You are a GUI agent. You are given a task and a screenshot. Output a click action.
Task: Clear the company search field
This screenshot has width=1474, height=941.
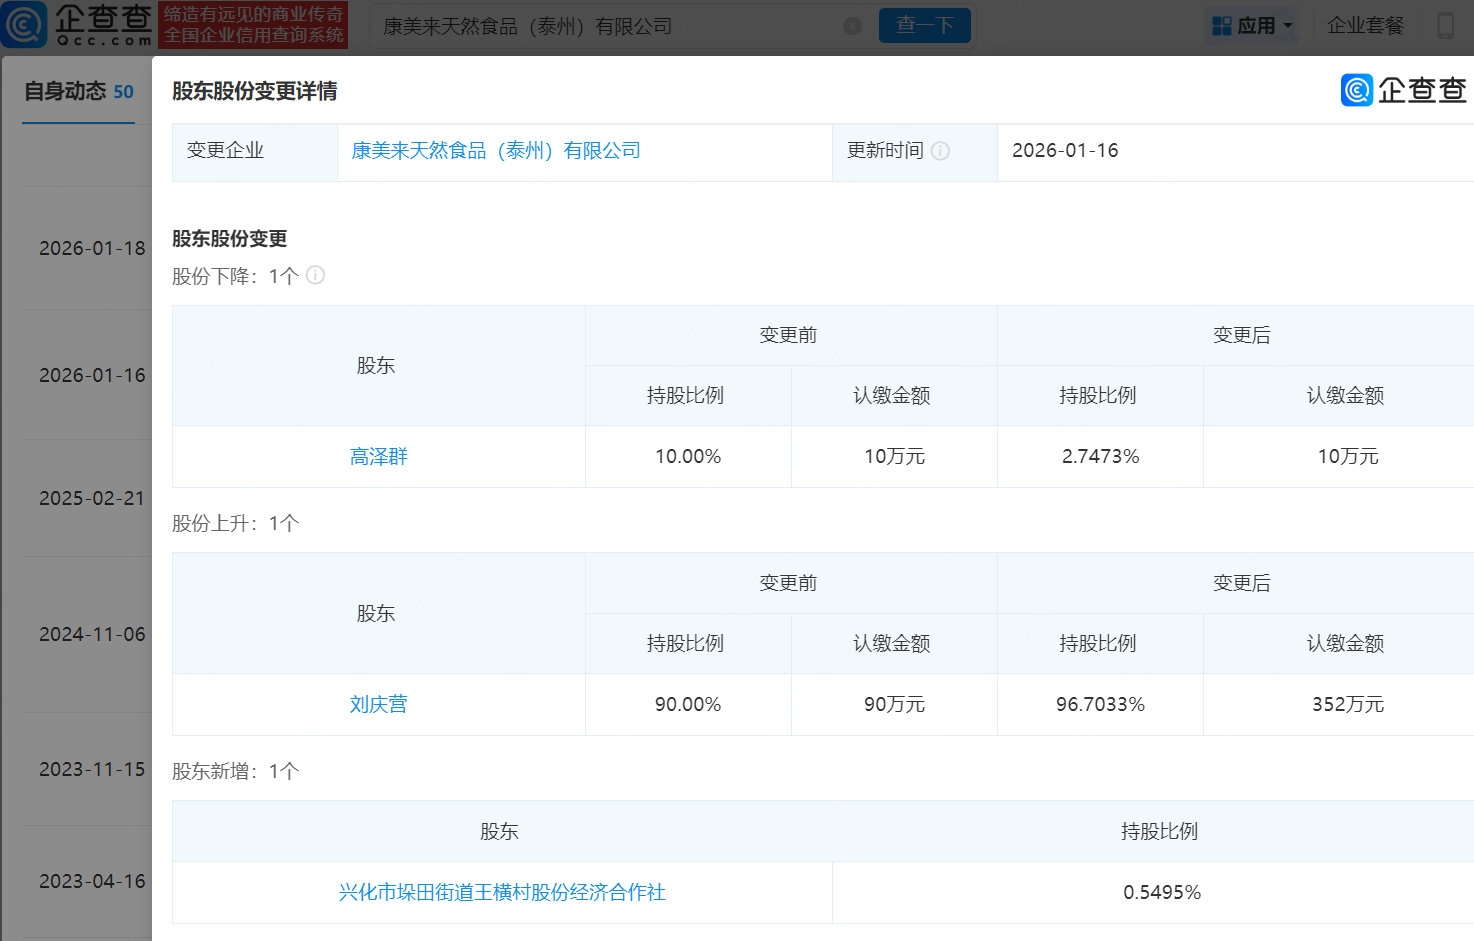coord(853,26)
